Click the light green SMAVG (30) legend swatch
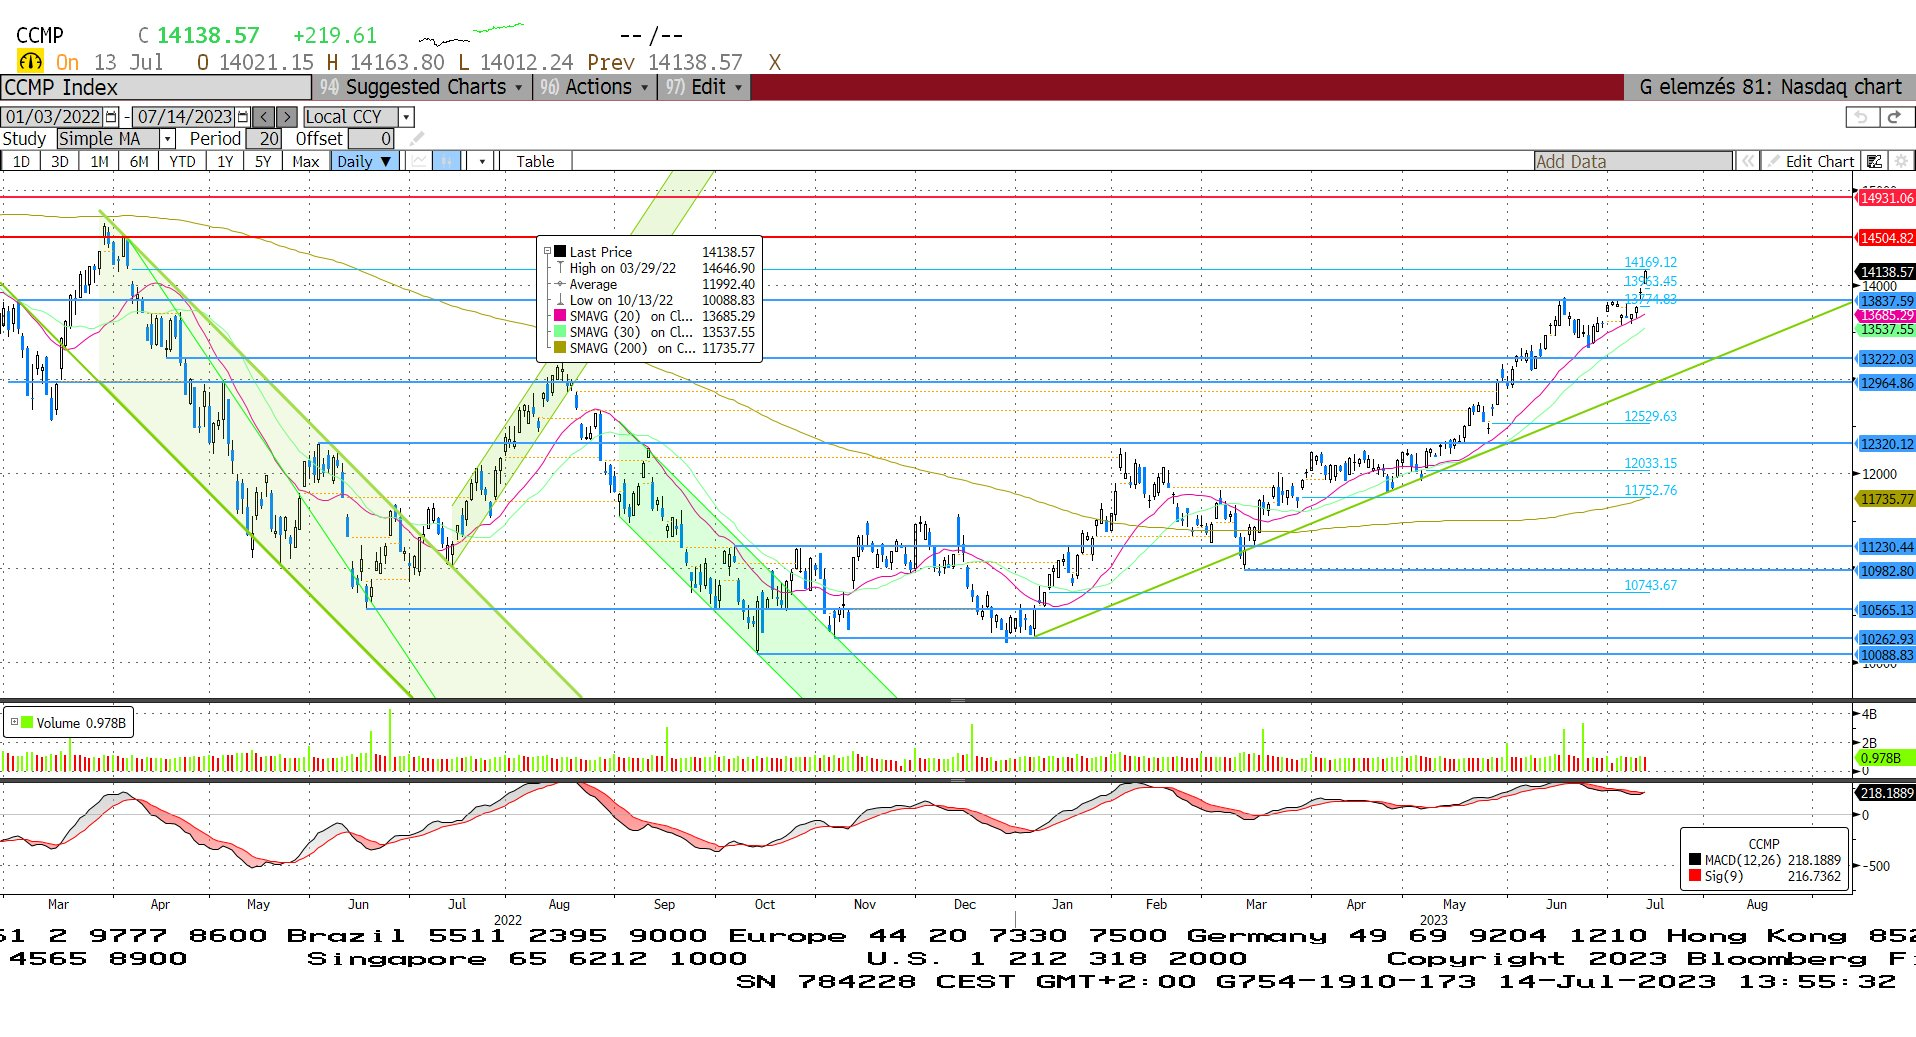Screen dimensions: 1916x1037 click(x=560, y=332)
